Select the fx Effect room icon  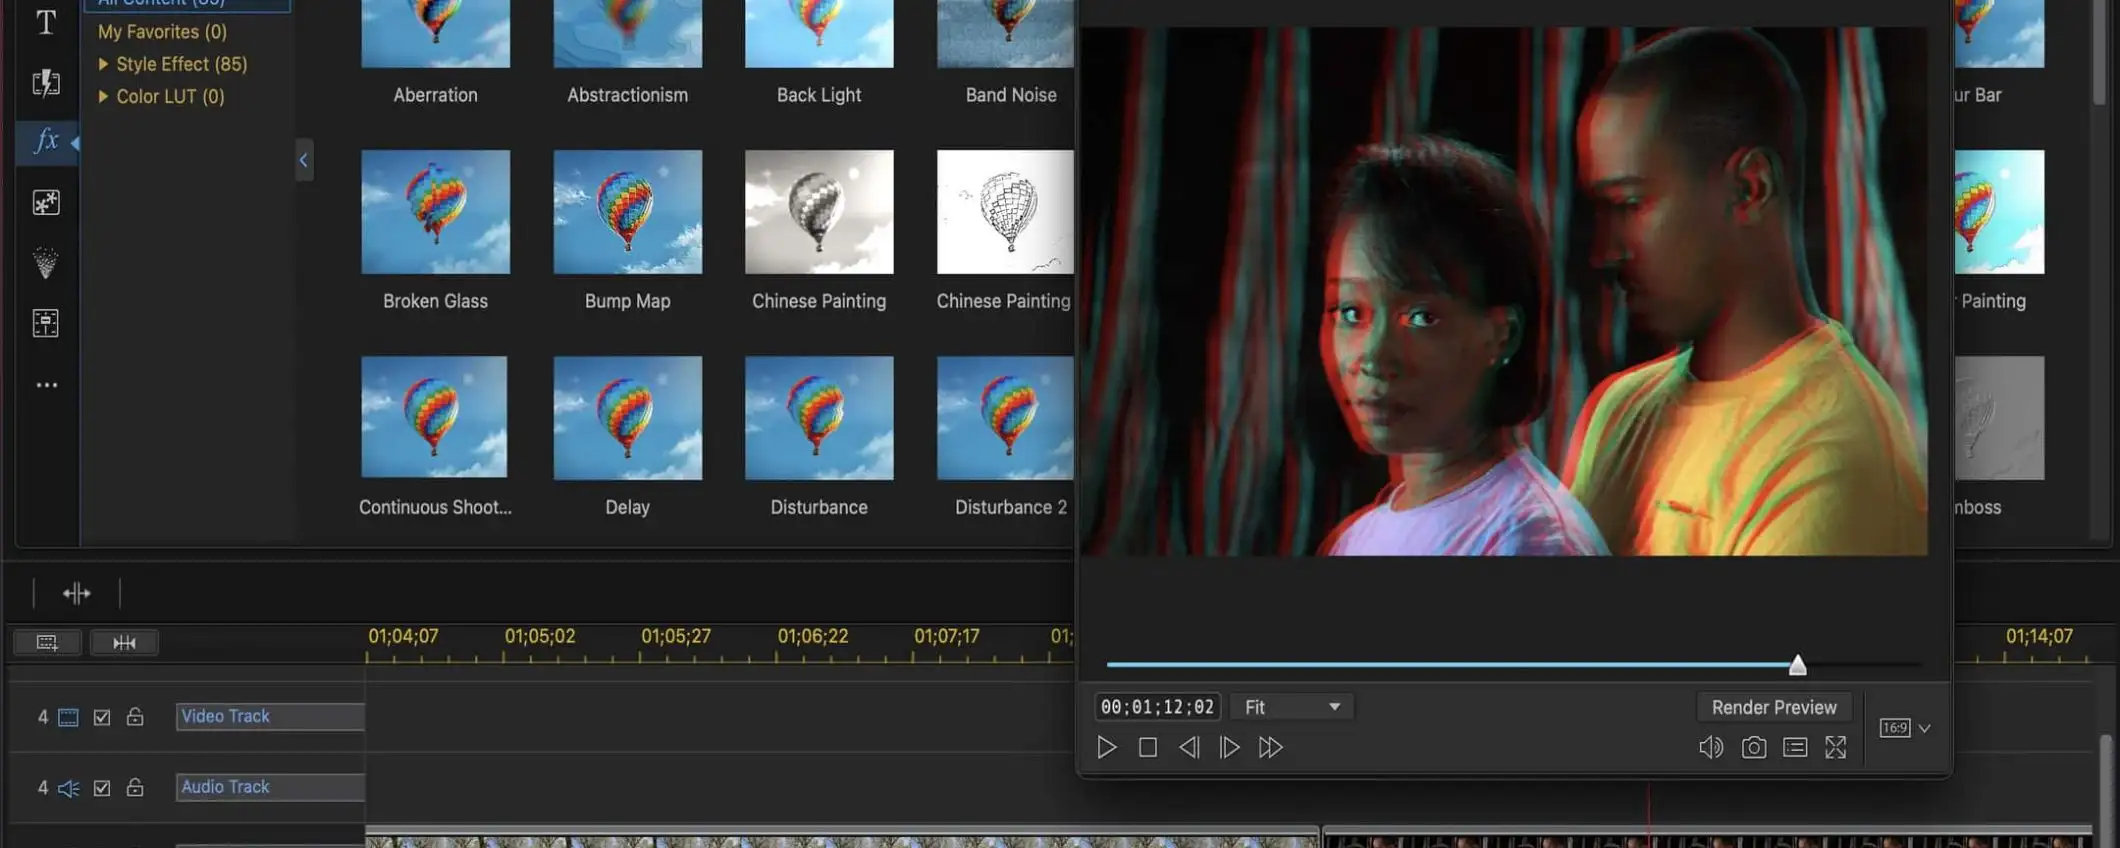click(x=46, y=141)
